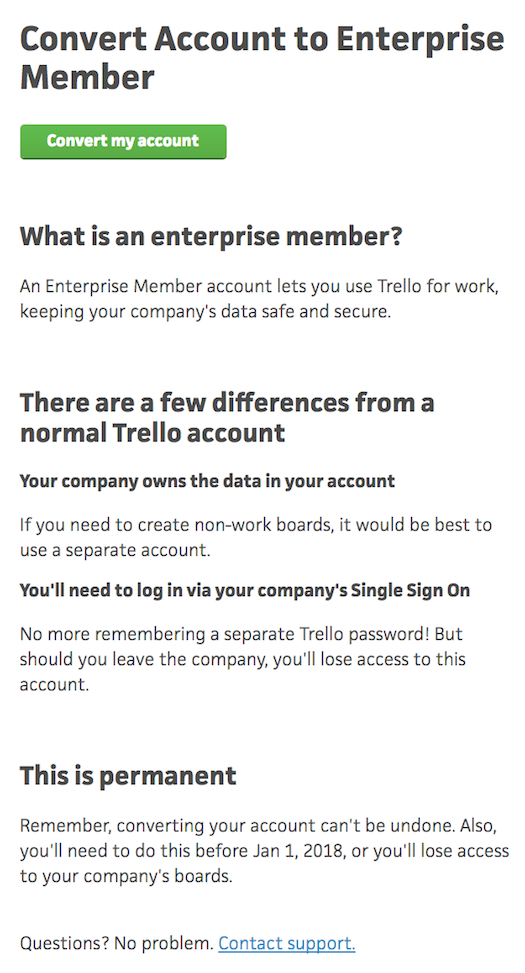Click the text 'you'll lose access to this account'
525x973 pixels.
(243, 671)
